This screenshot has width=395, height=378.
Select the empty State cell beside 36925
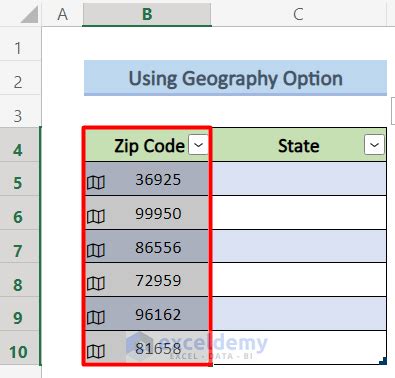point(299,179)
